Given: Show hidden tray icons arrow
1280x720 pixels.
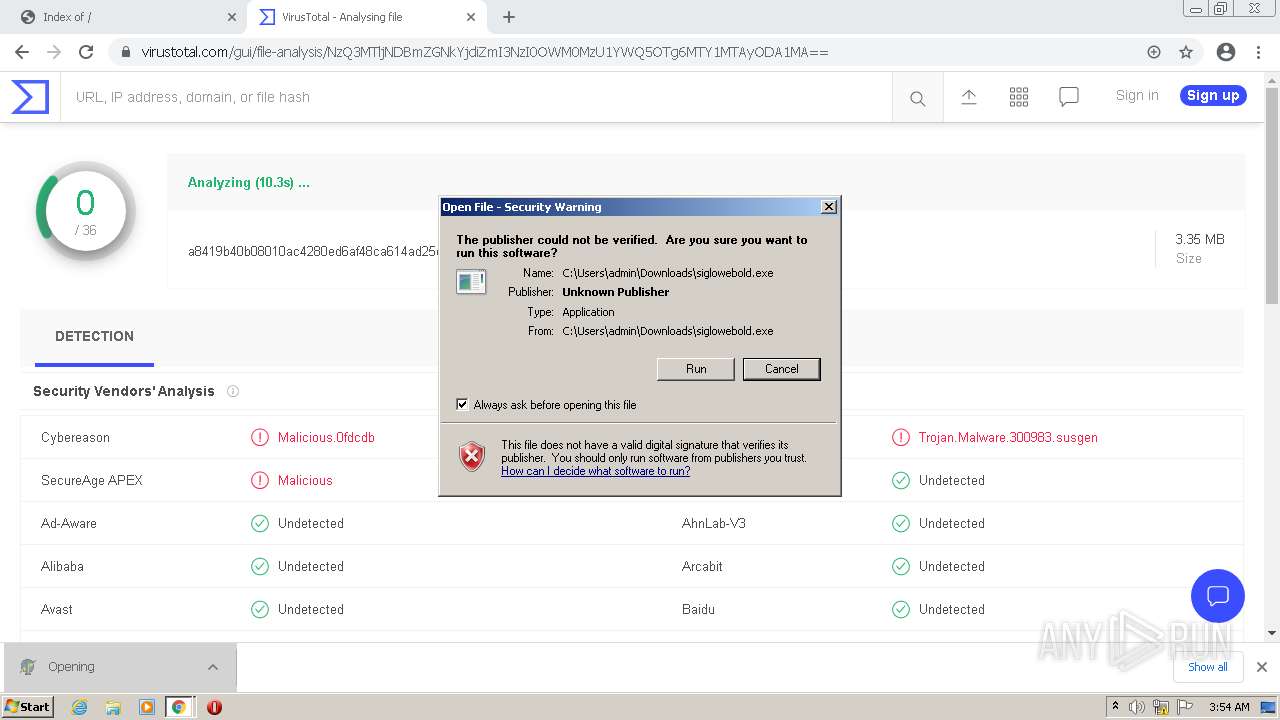Looking at the screenshot, I should pyautogui.click(x=1115, y=707).
